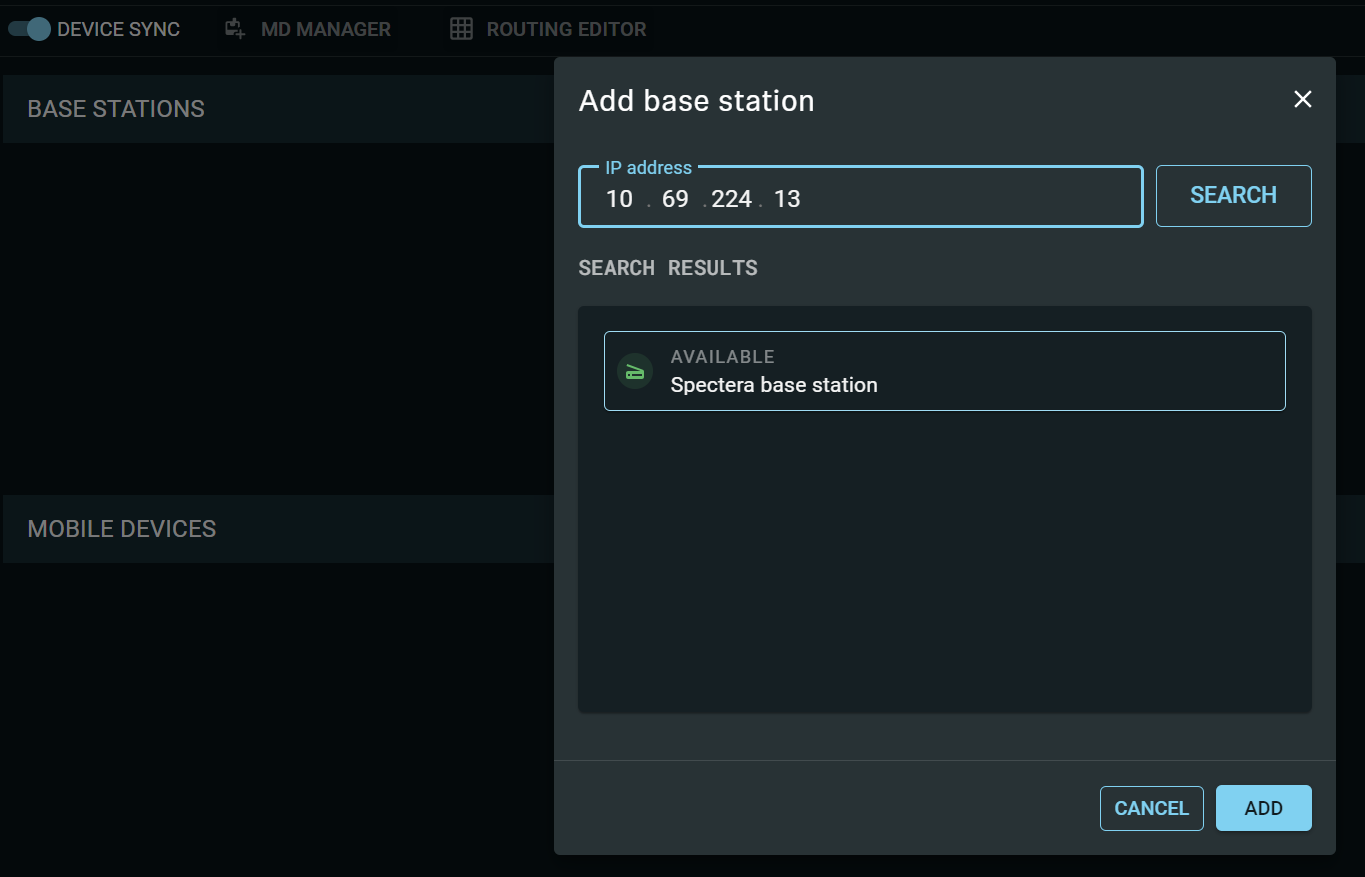1365x877 pixels.
Task: Select third IP octet field showing 224
Action: tap(732, 199)
